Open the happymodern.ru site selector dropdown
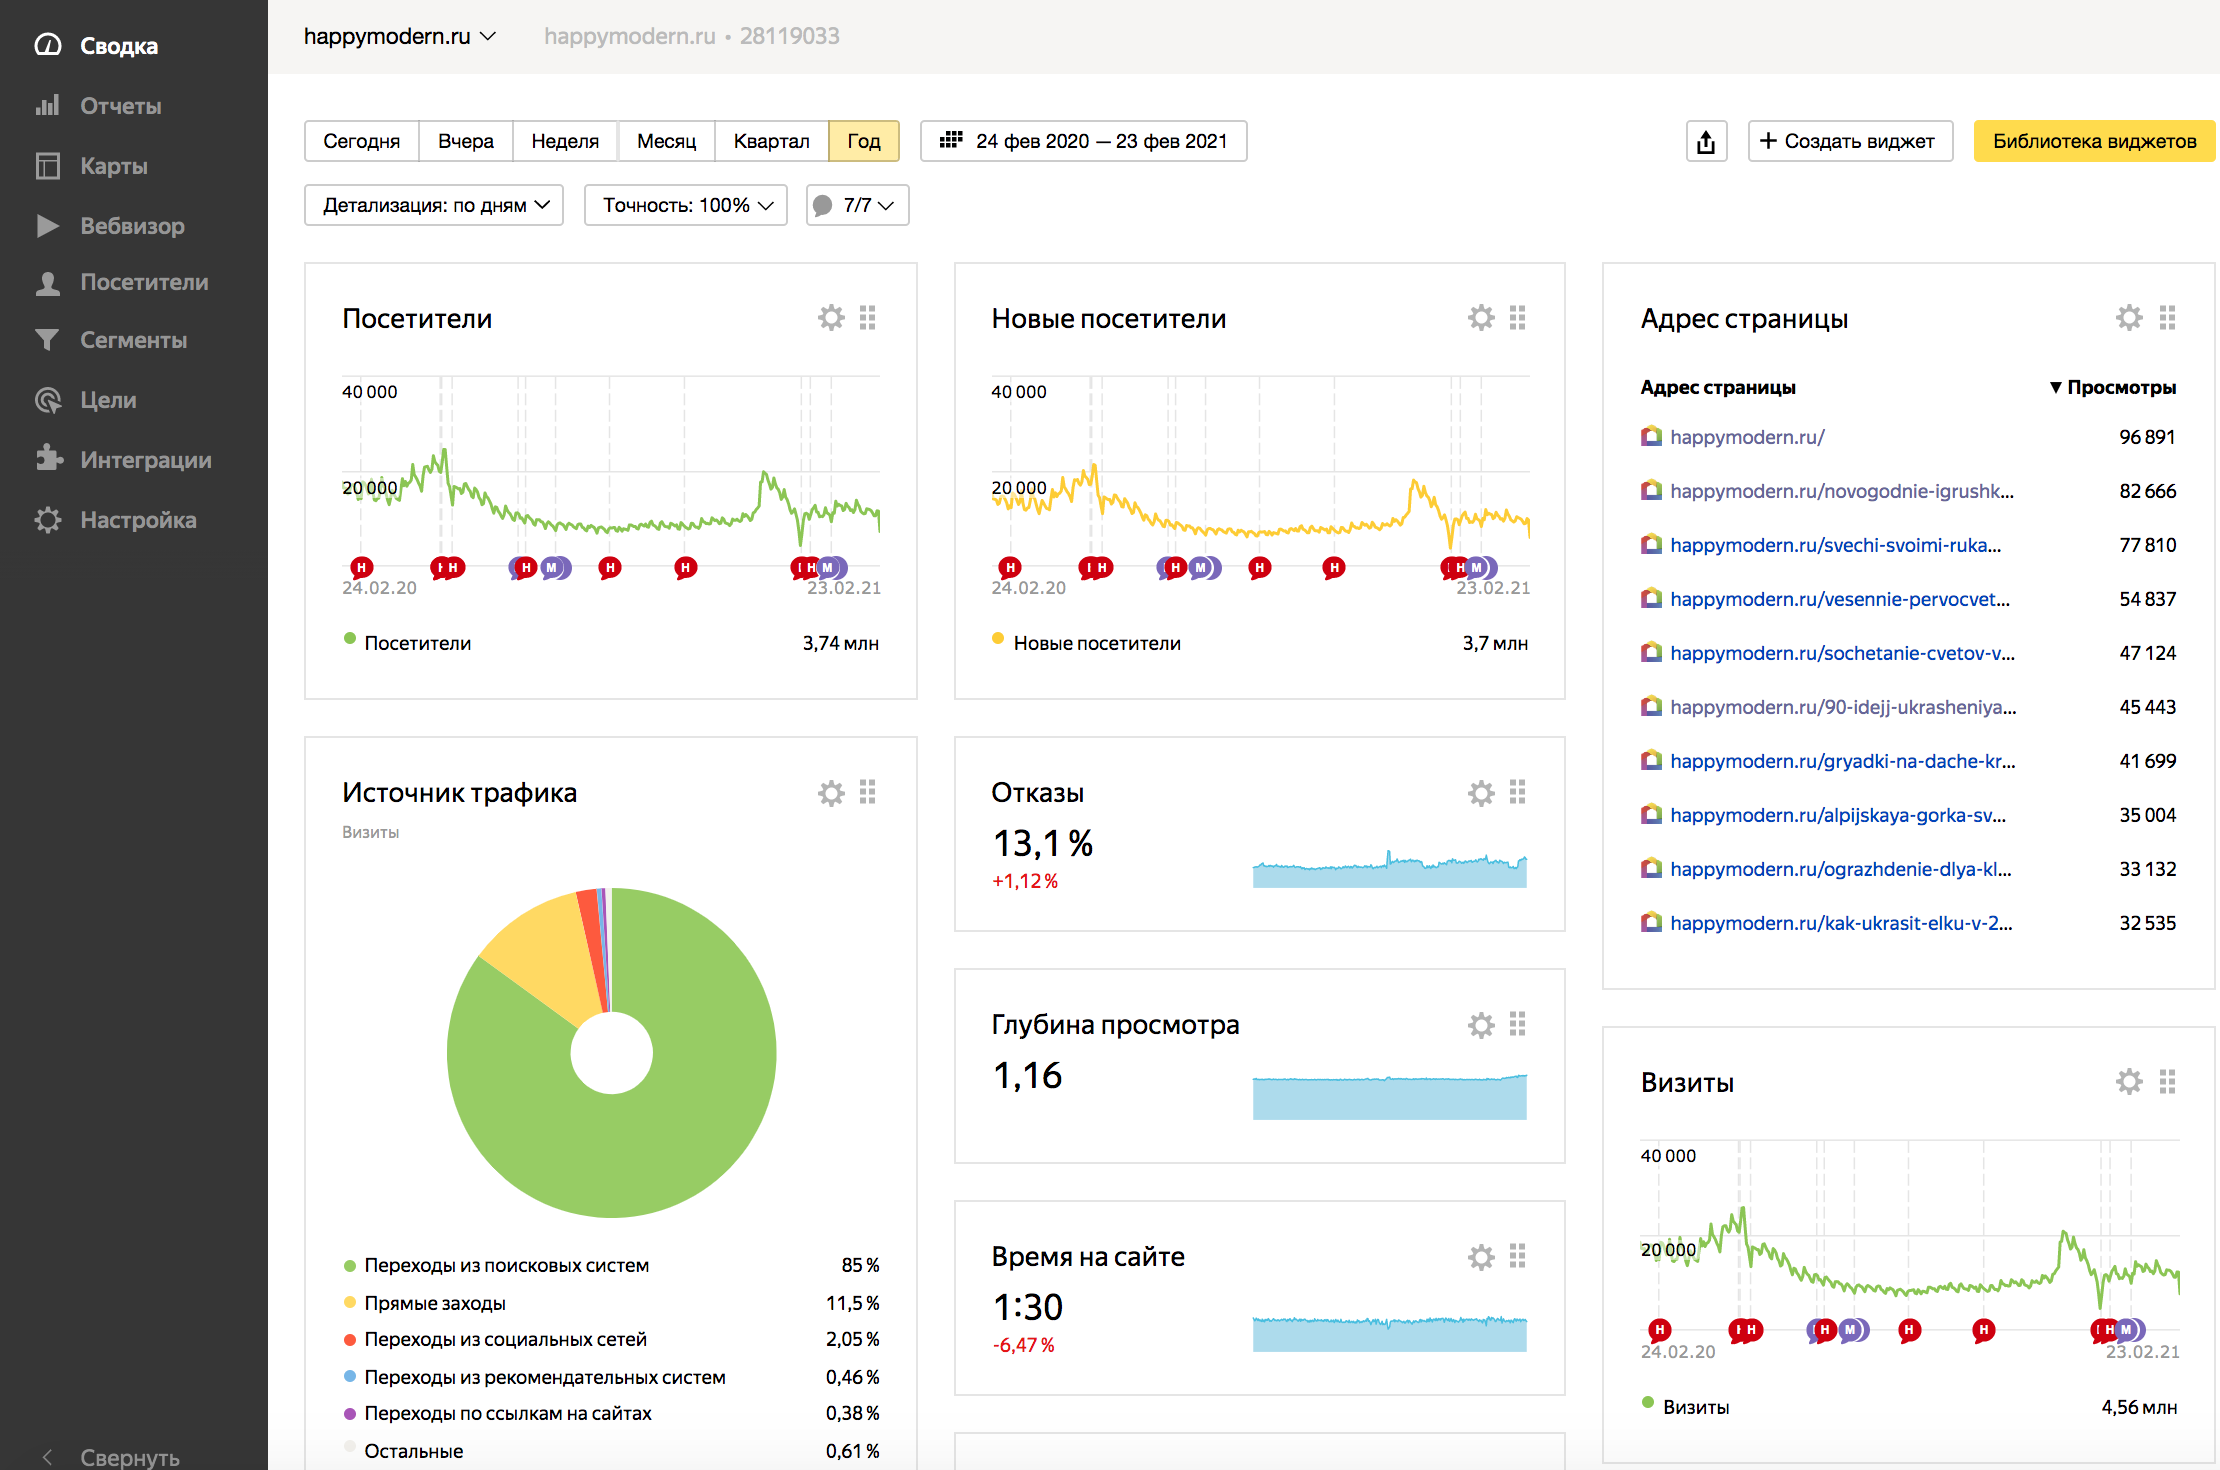 (399, 36)
